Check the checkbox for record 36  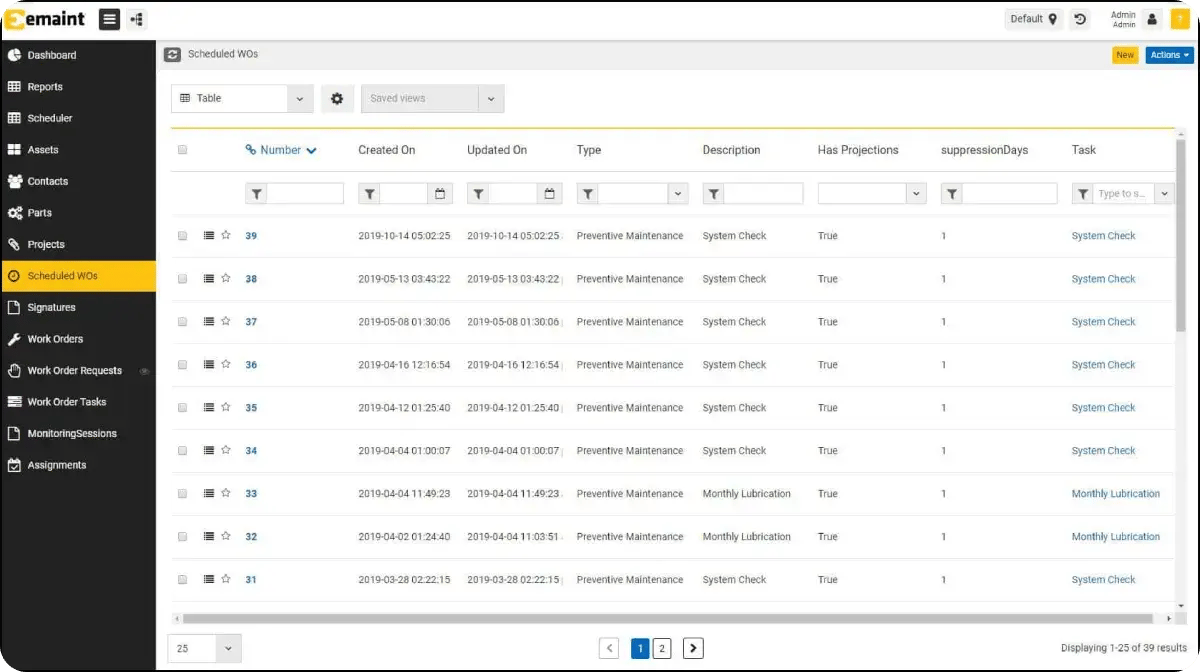[182, 365]
